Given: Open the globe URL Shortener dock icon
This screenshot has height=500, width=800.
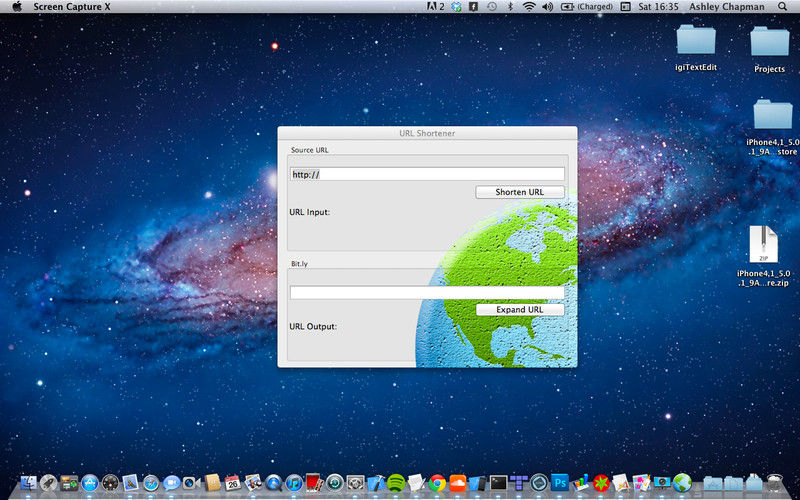Looking at the screenshot, I should tap(682, 483).
